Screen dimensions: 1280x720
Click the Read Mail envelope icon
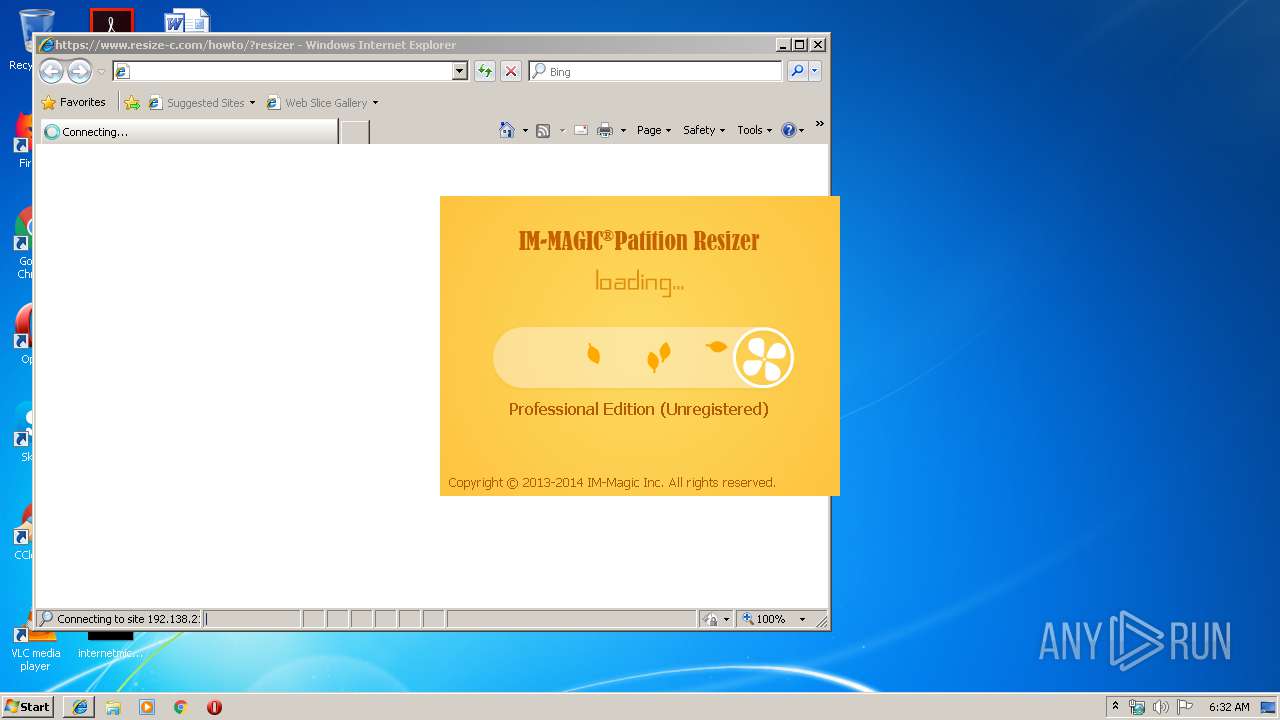pyautogui.click(x=581, y=130)
